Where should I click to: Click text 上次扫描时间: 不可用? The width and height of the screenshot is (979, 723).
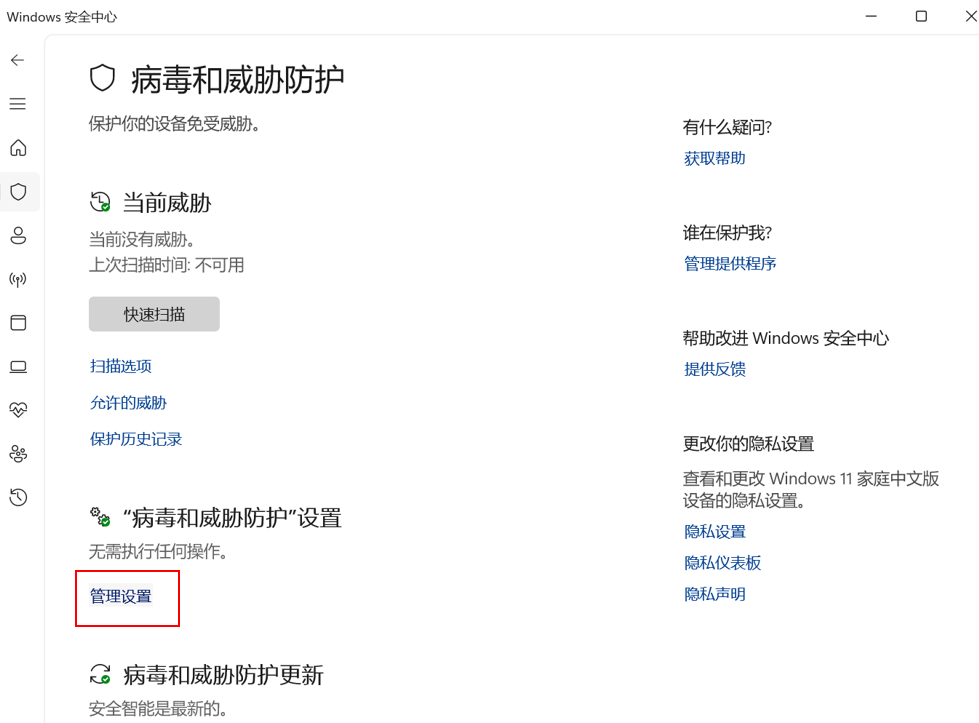click(x=166, y=265)
